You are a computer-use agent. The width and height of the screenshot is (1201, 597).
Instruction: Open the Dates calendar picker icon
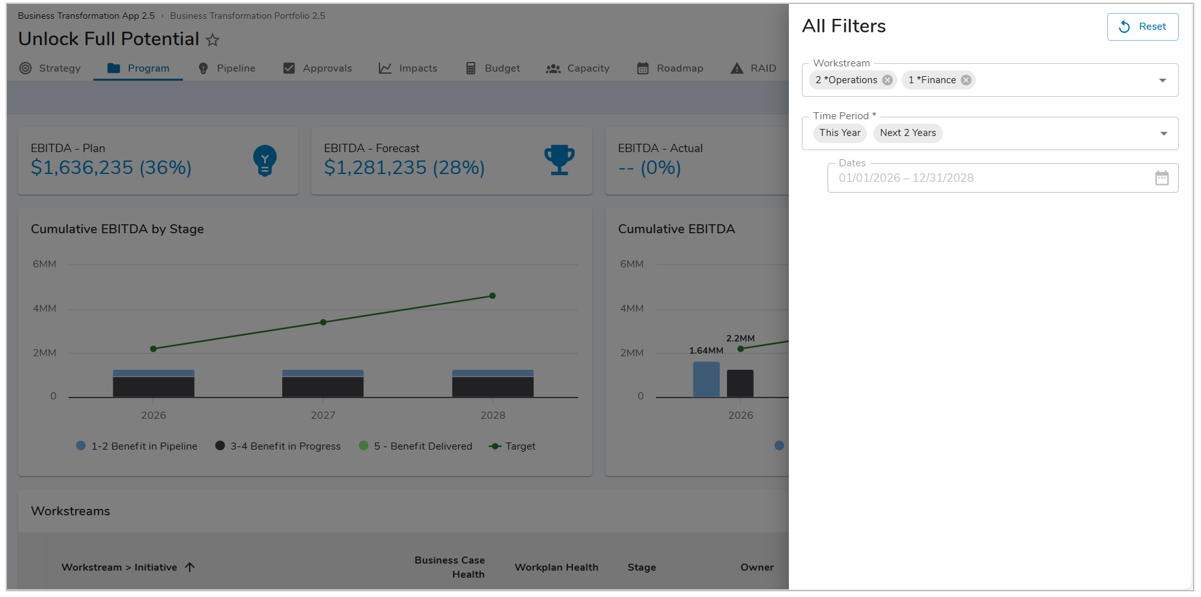pos(1161,178)
